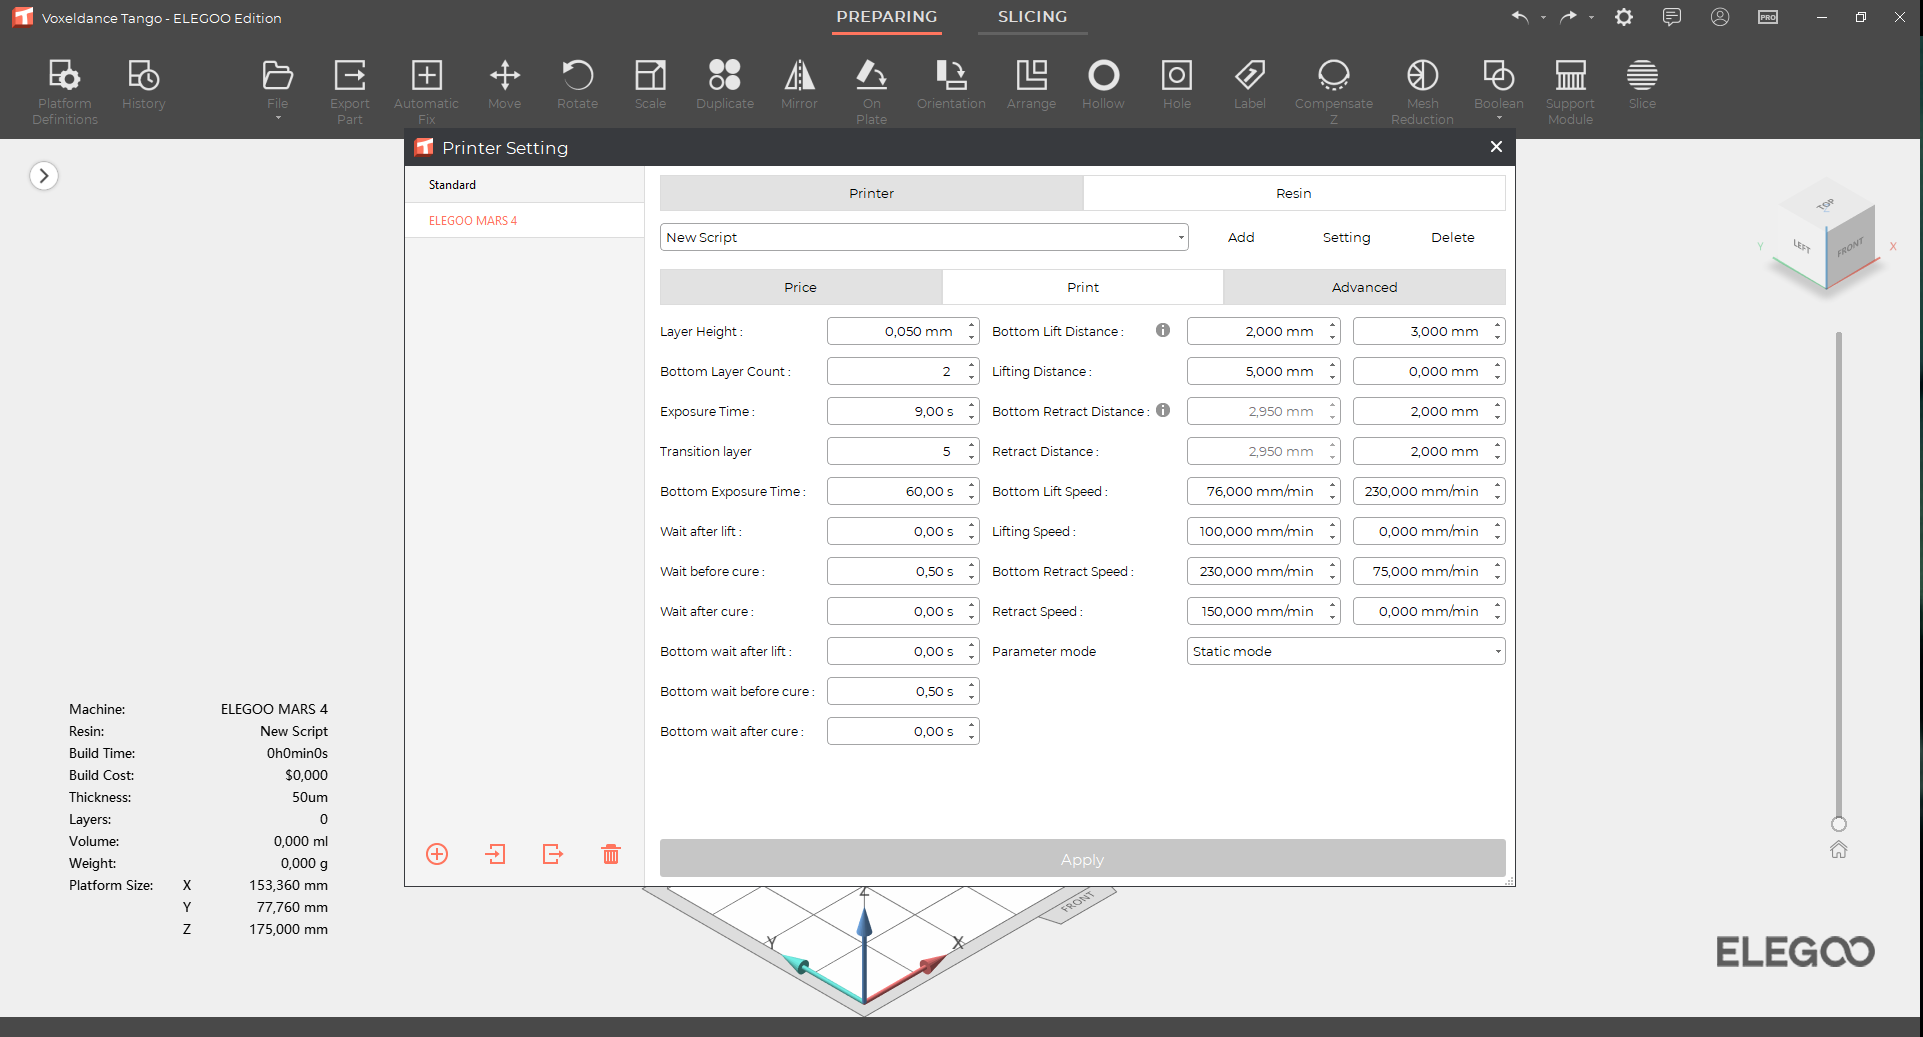Export printer profile icon
The image size is (1923, 1037).
pos(553,854)
